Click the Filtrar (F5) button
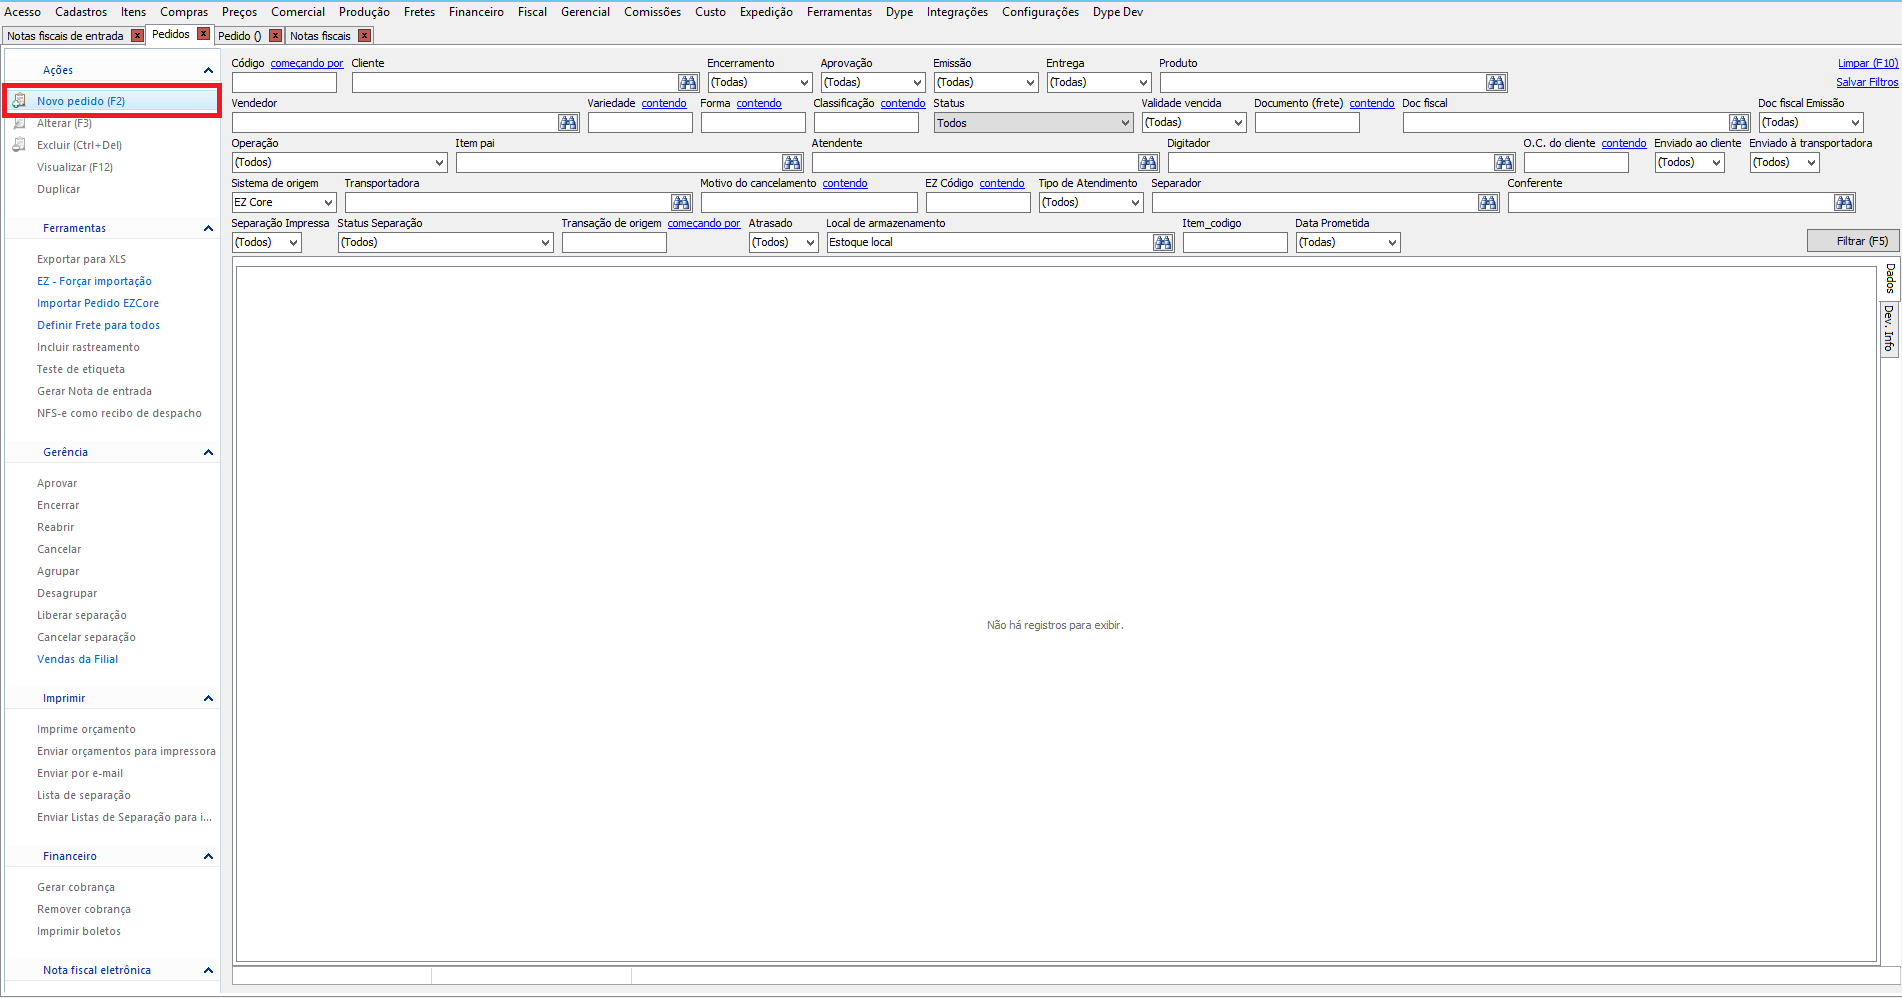The width and height of the screenshot is (1902, 998). tap(1853, 241)
